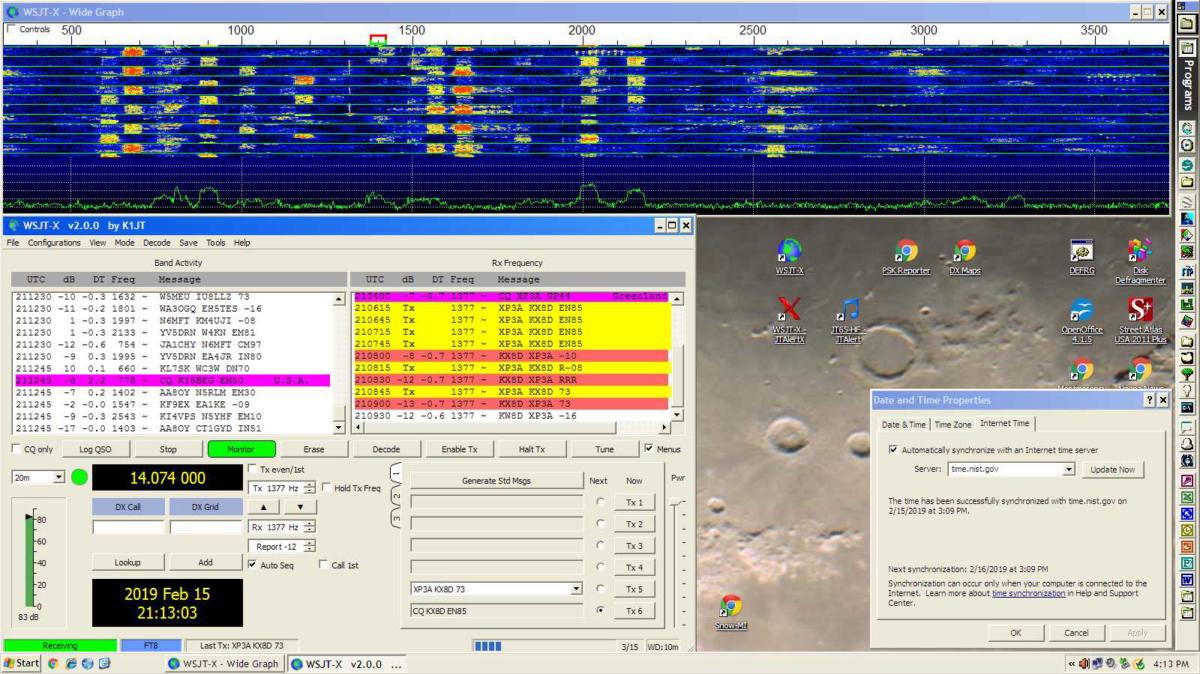Switch to the Time Zone tab
The image size is (1200, 674).
click(x=954, y=424)
